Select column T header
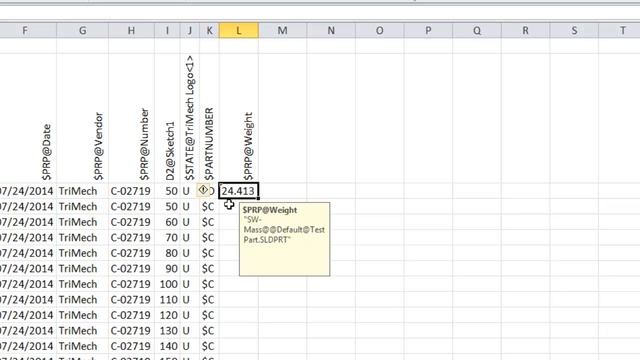This screenshot has height=360, width=640. pyautogui.click(x=619, y=31)
